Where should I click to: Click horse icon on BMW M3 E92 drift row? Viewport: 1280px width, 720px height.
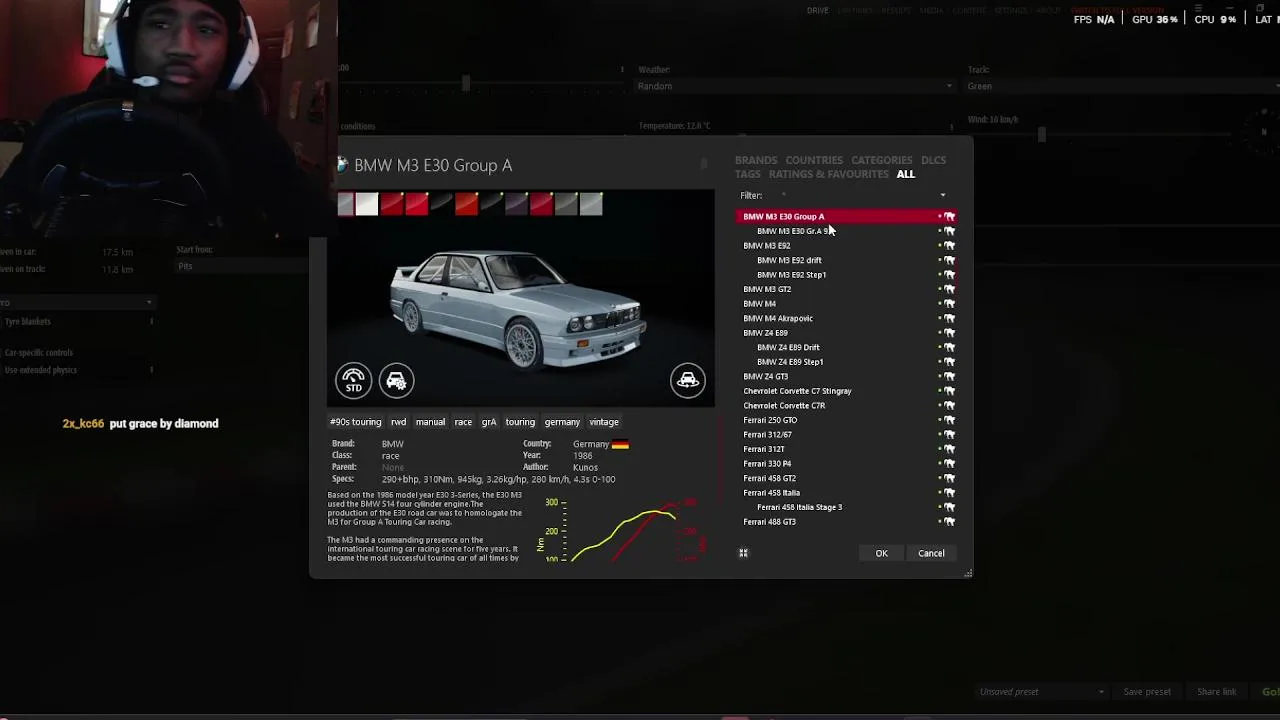tap(949, 260)
